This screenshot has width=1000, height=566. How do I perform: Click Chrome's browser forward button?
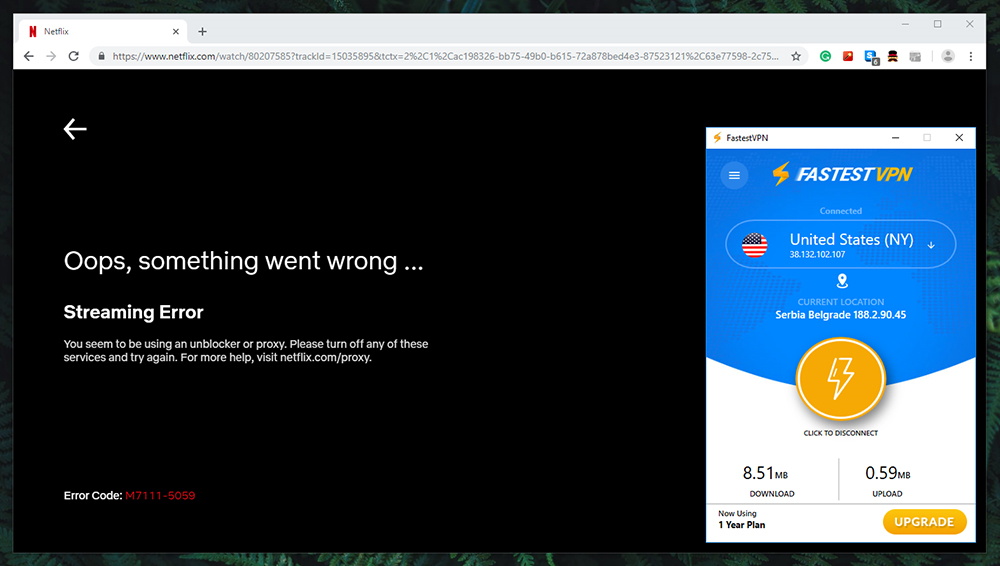[51, 56]
